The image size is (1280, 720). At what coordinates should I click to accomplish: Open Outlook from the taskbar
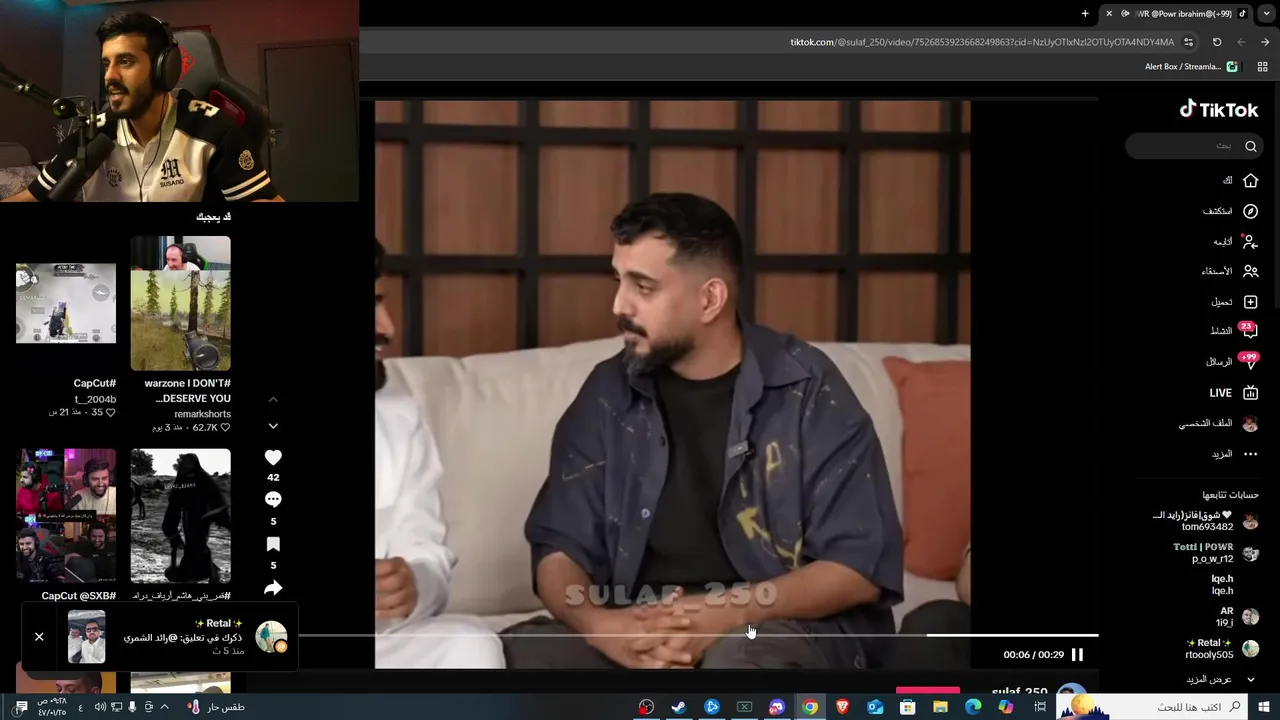coord(875,707)
